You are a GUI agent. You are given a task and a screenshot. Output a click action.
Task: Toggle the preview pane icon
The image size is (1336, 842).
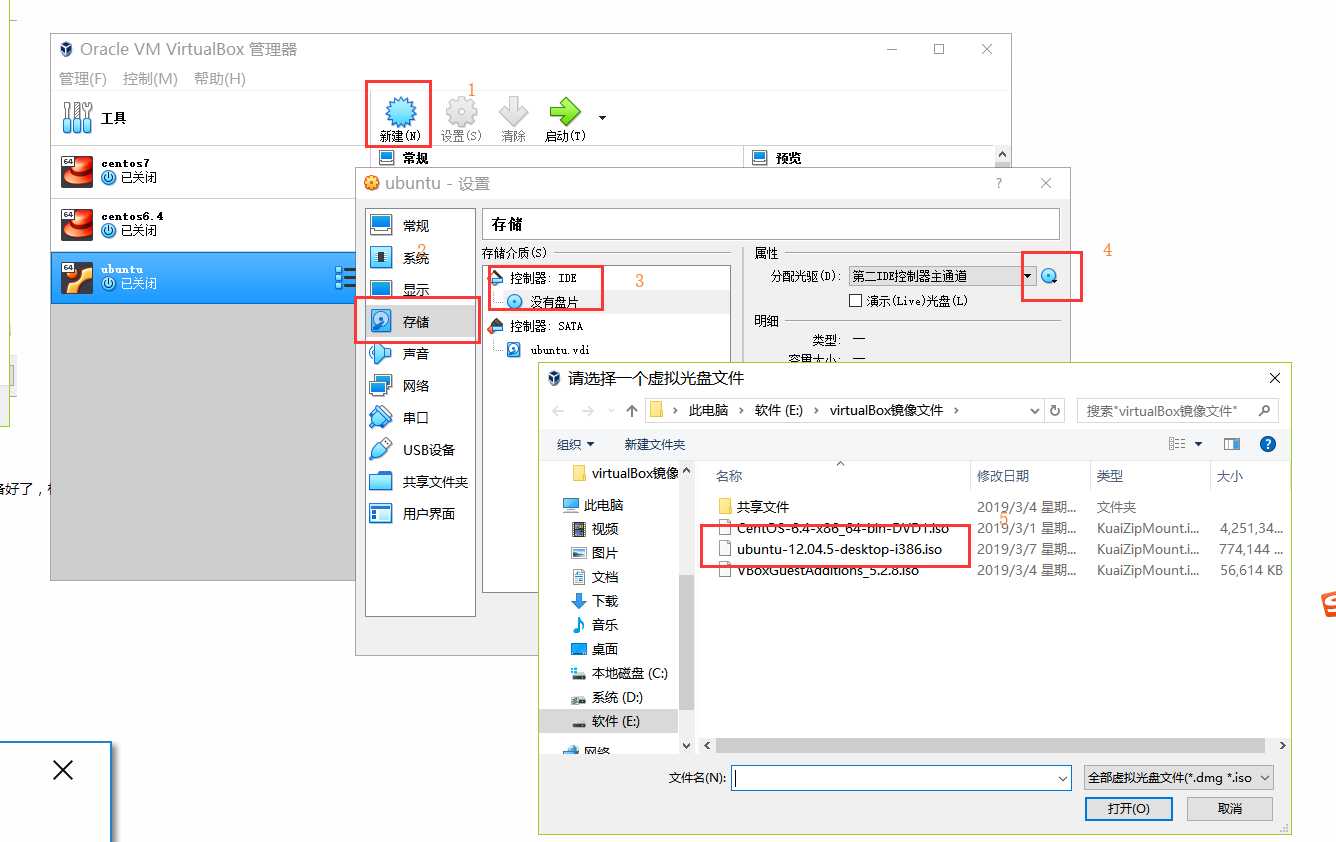pos(1232,444)
